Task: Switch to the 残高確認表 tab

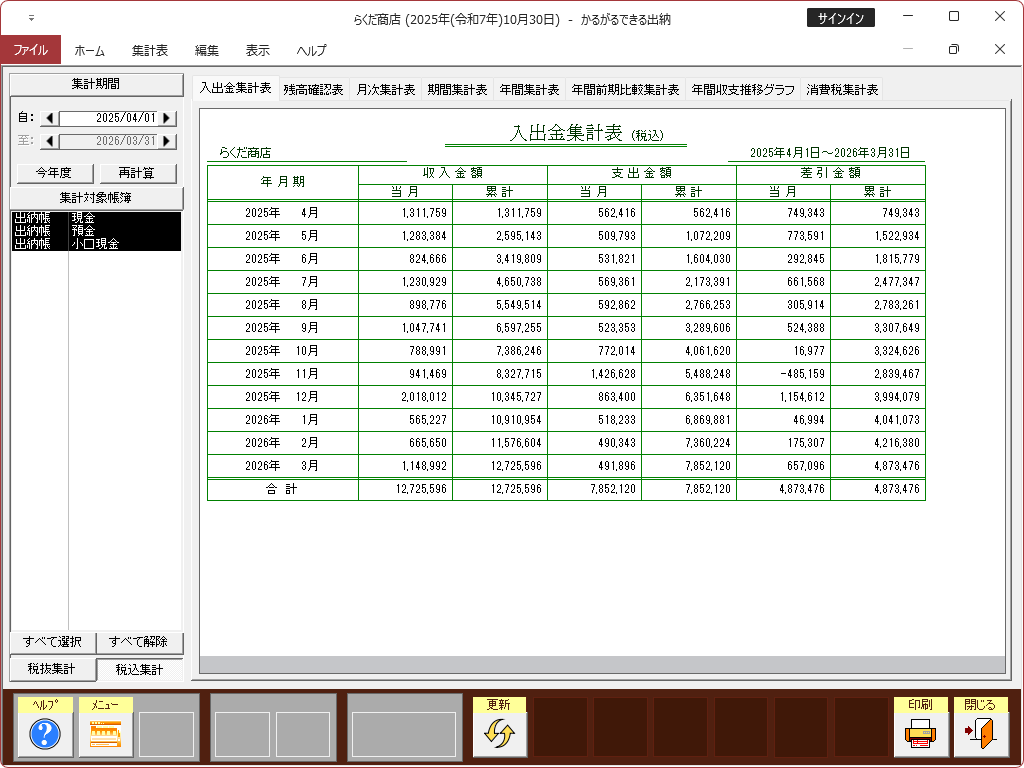Action: pos(313,89)
